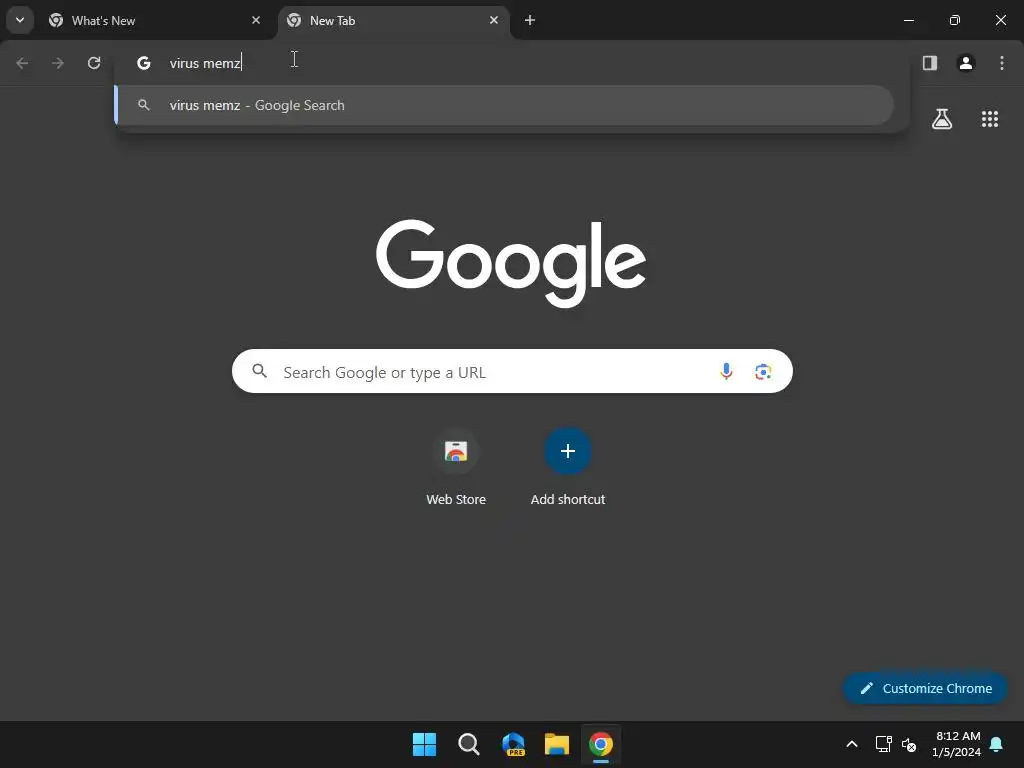1024x768 pixels.
Task: Open the Chrome three-dot menu
Action: tap(1002, 63)
